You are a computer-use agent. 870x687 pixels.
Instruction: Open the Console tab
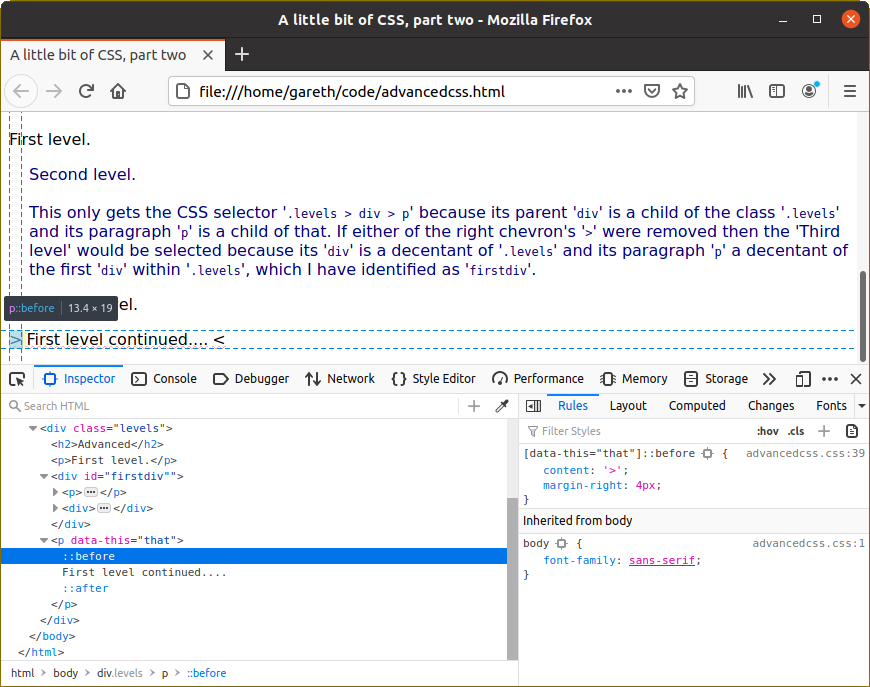click(164, 379)
